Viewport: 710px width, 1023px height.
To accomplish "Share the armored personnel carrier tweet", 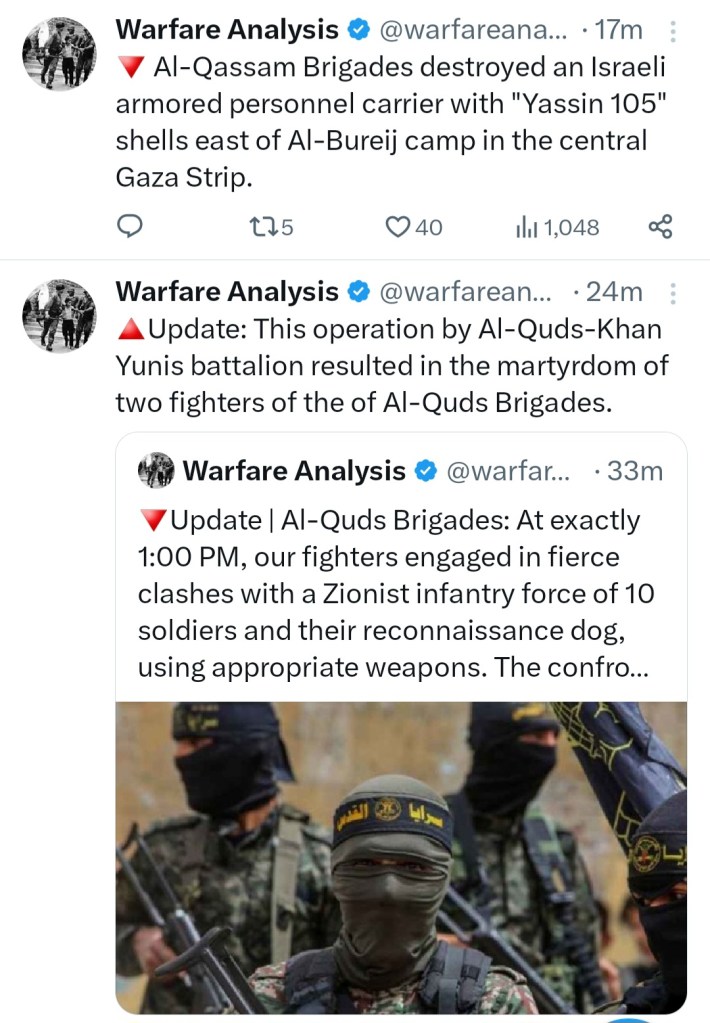I will [660, 228].
